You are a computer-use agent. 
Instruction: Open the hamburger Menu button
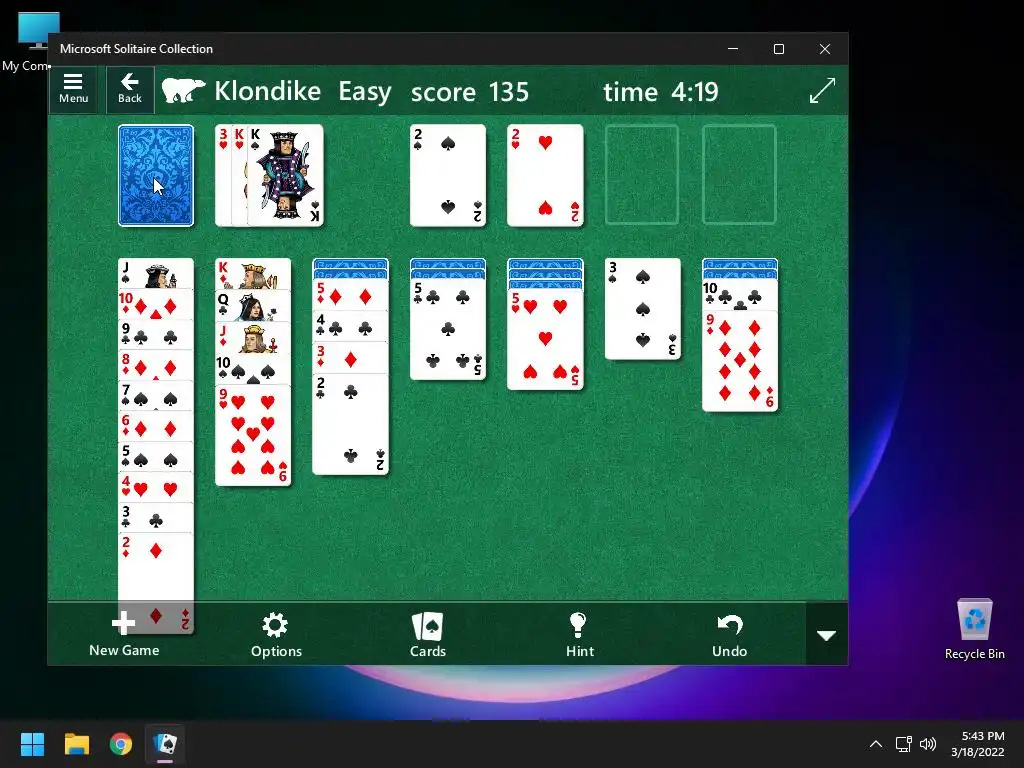point(73,89)
